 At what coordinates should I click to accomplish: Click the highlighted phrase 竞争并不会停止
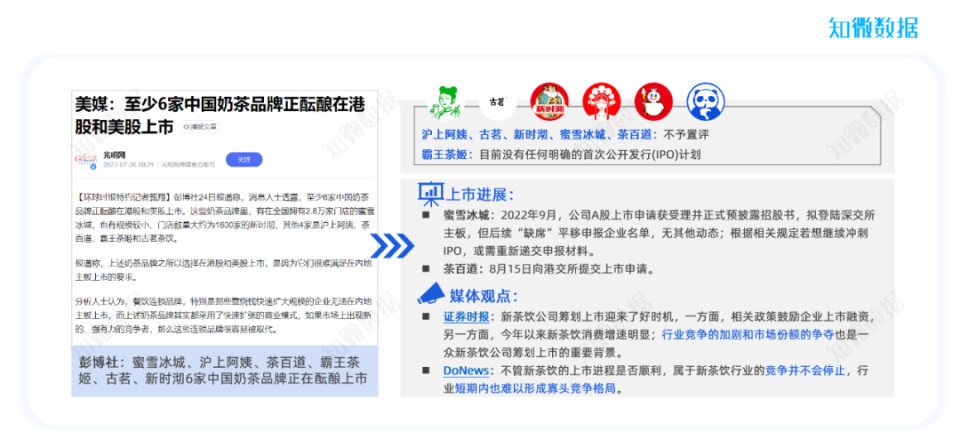pyautogui.click(x=805, y=370)
